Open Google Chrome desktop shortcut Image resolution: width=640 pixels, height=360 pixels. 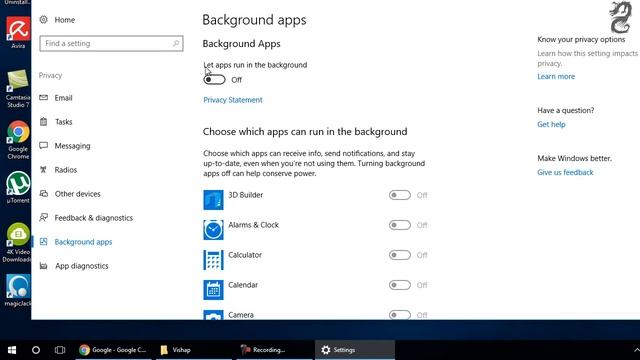[x=18, y=140]
